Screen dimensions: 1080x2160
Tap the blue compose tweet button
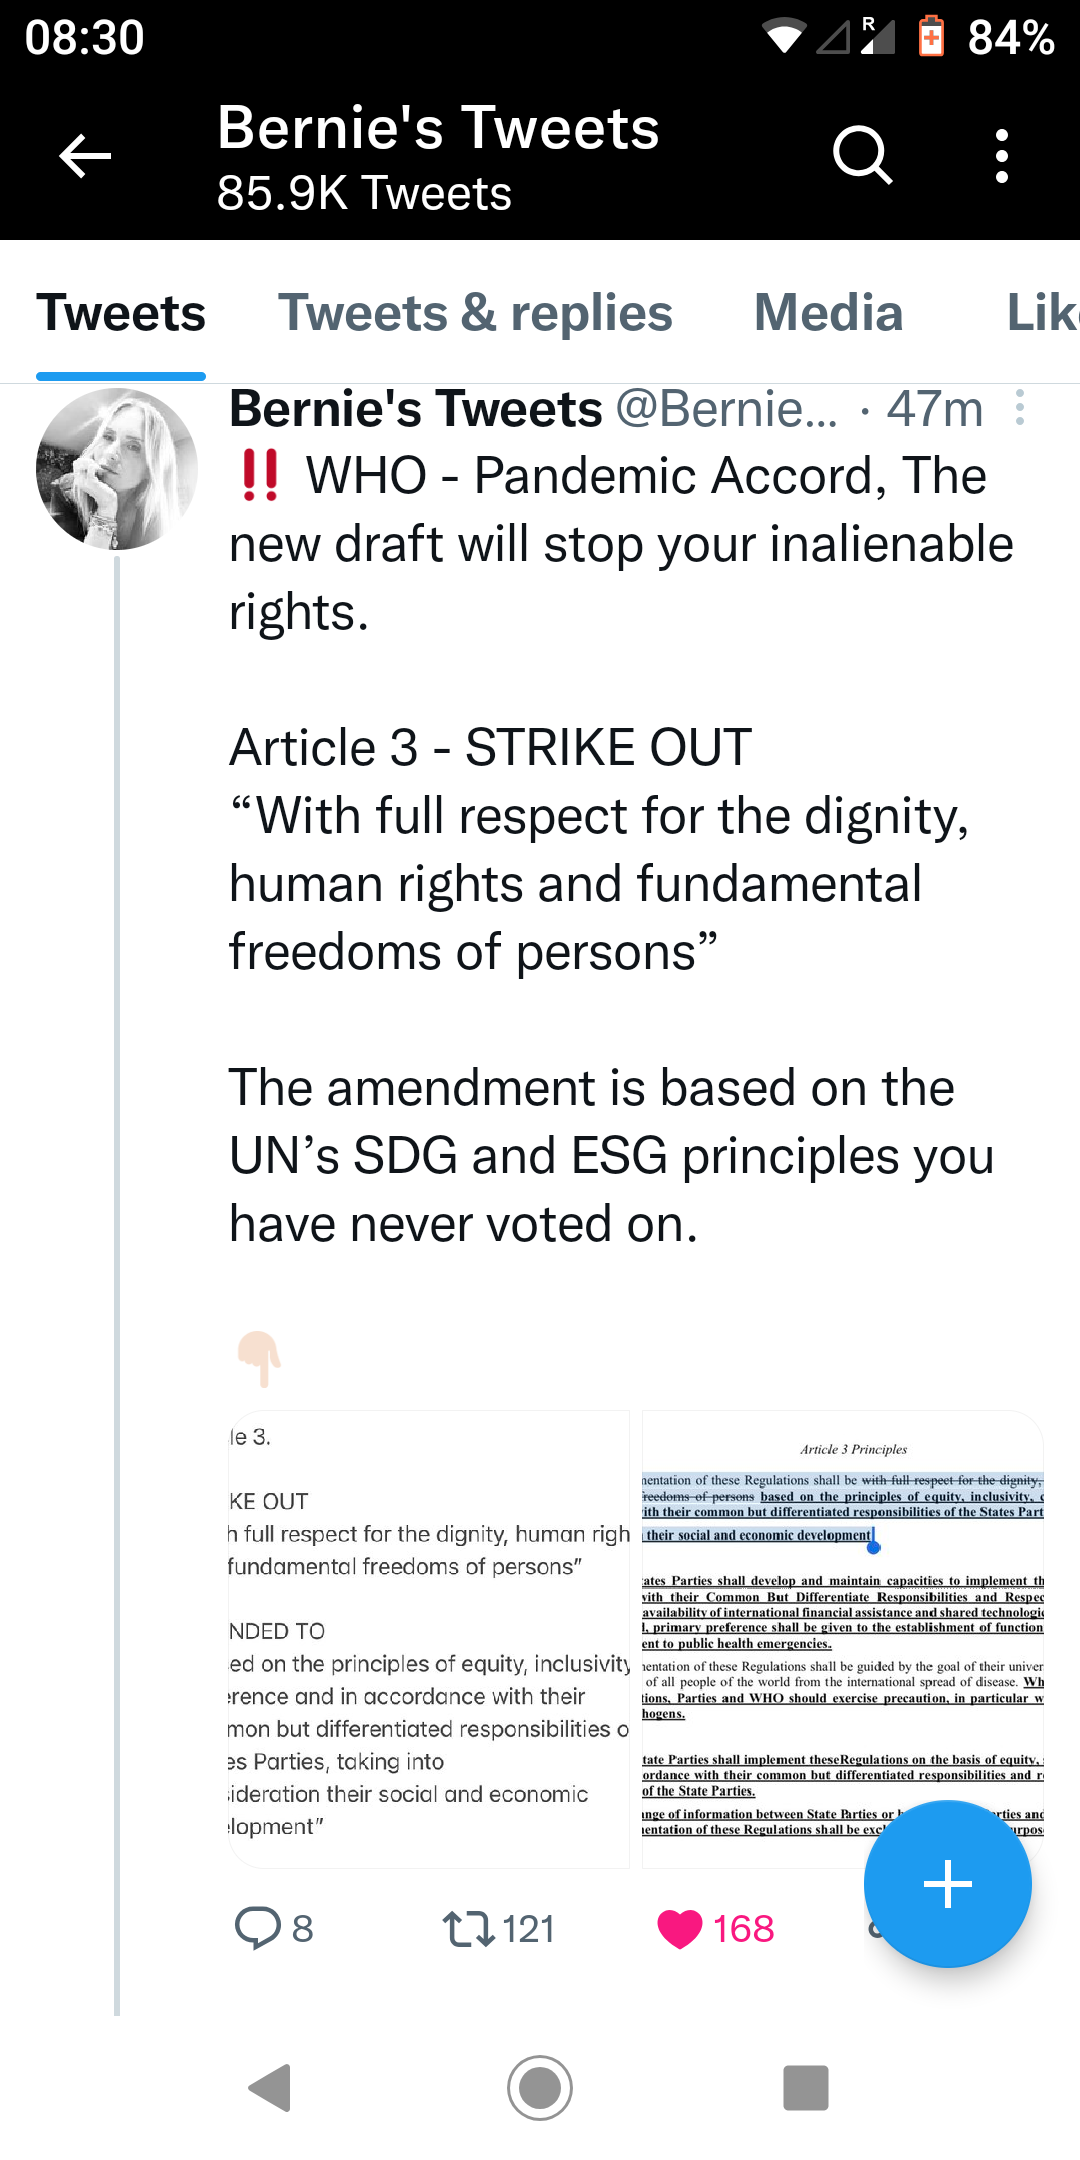(947, 1884)
